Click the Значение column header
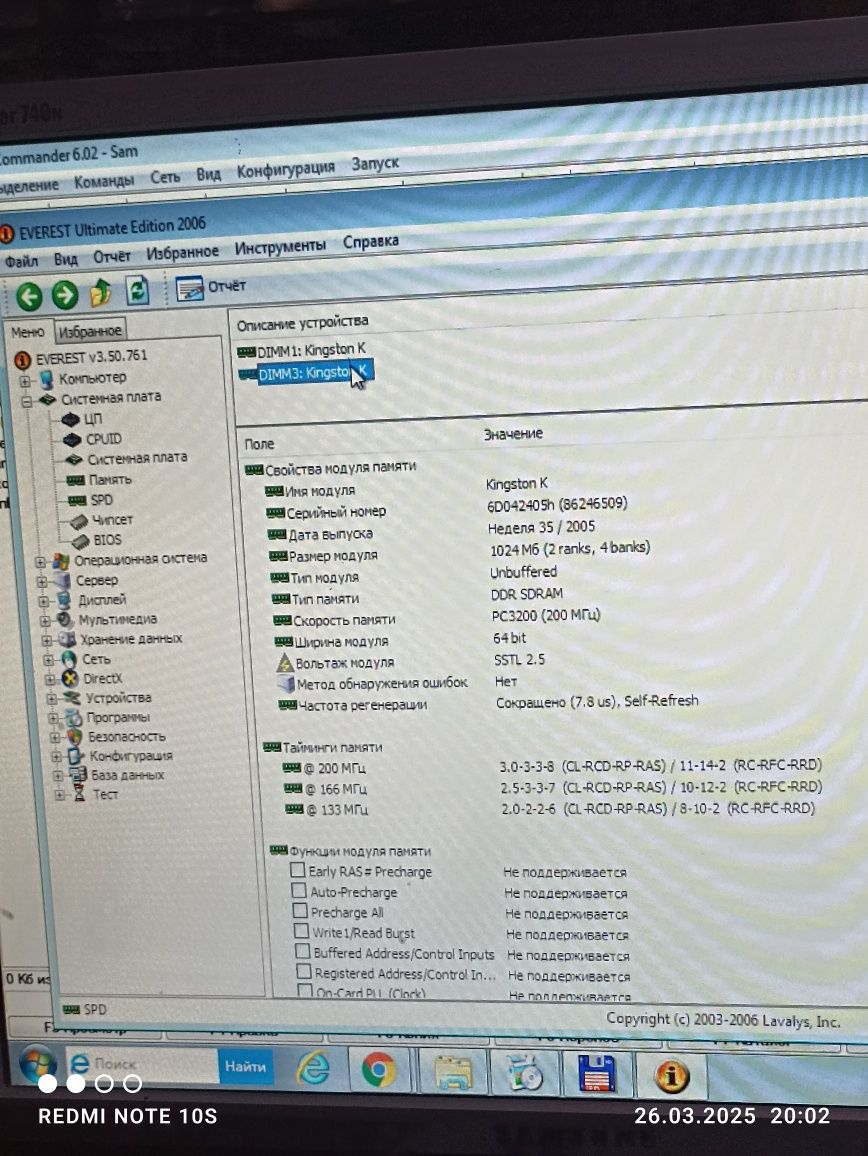 [x=513, y=434]
